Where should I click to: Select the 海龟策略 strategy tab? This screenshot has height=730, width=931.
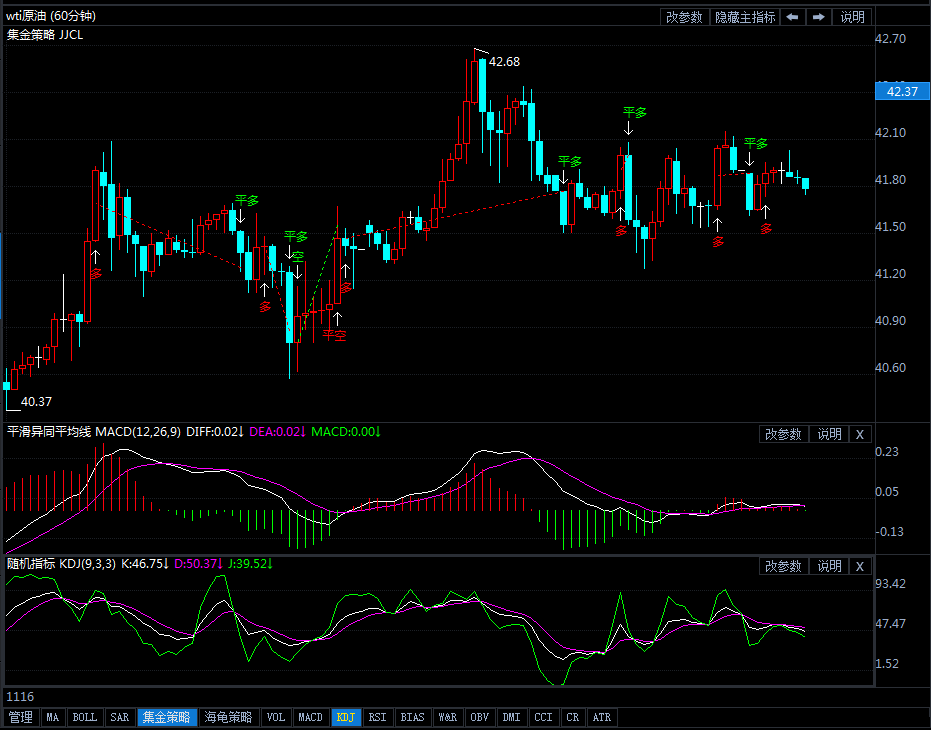[228, 717]
